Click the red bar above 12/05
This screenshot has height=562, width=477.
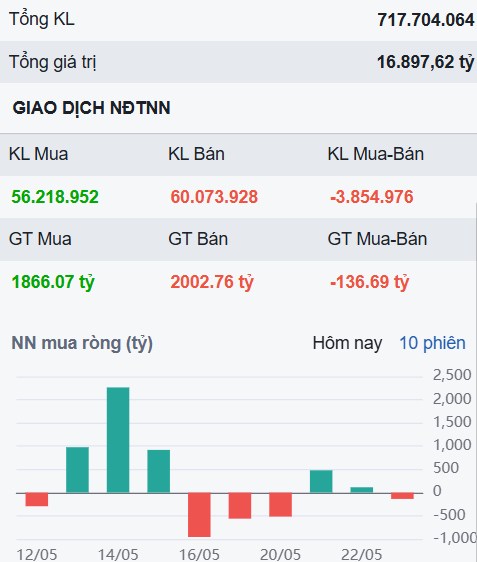[37, 500]
